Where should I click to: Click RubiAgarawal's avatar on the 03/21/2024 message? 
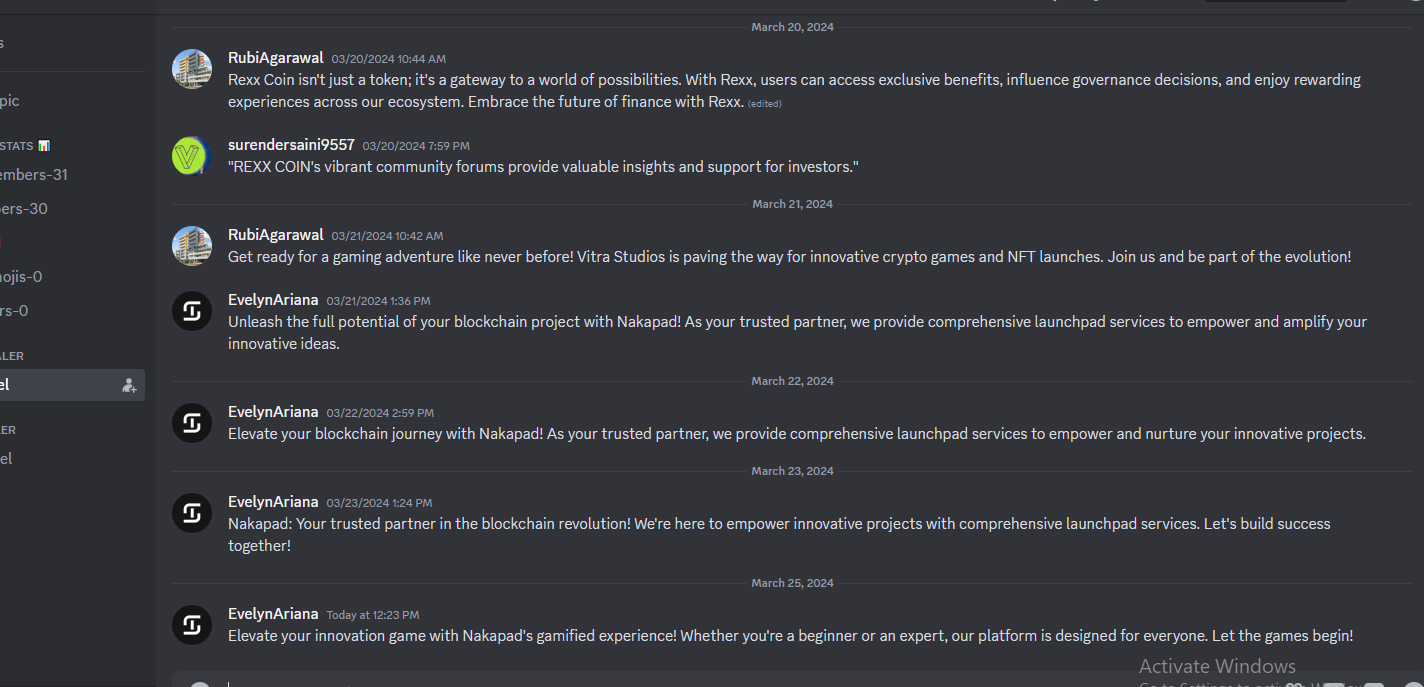[191, 246]
